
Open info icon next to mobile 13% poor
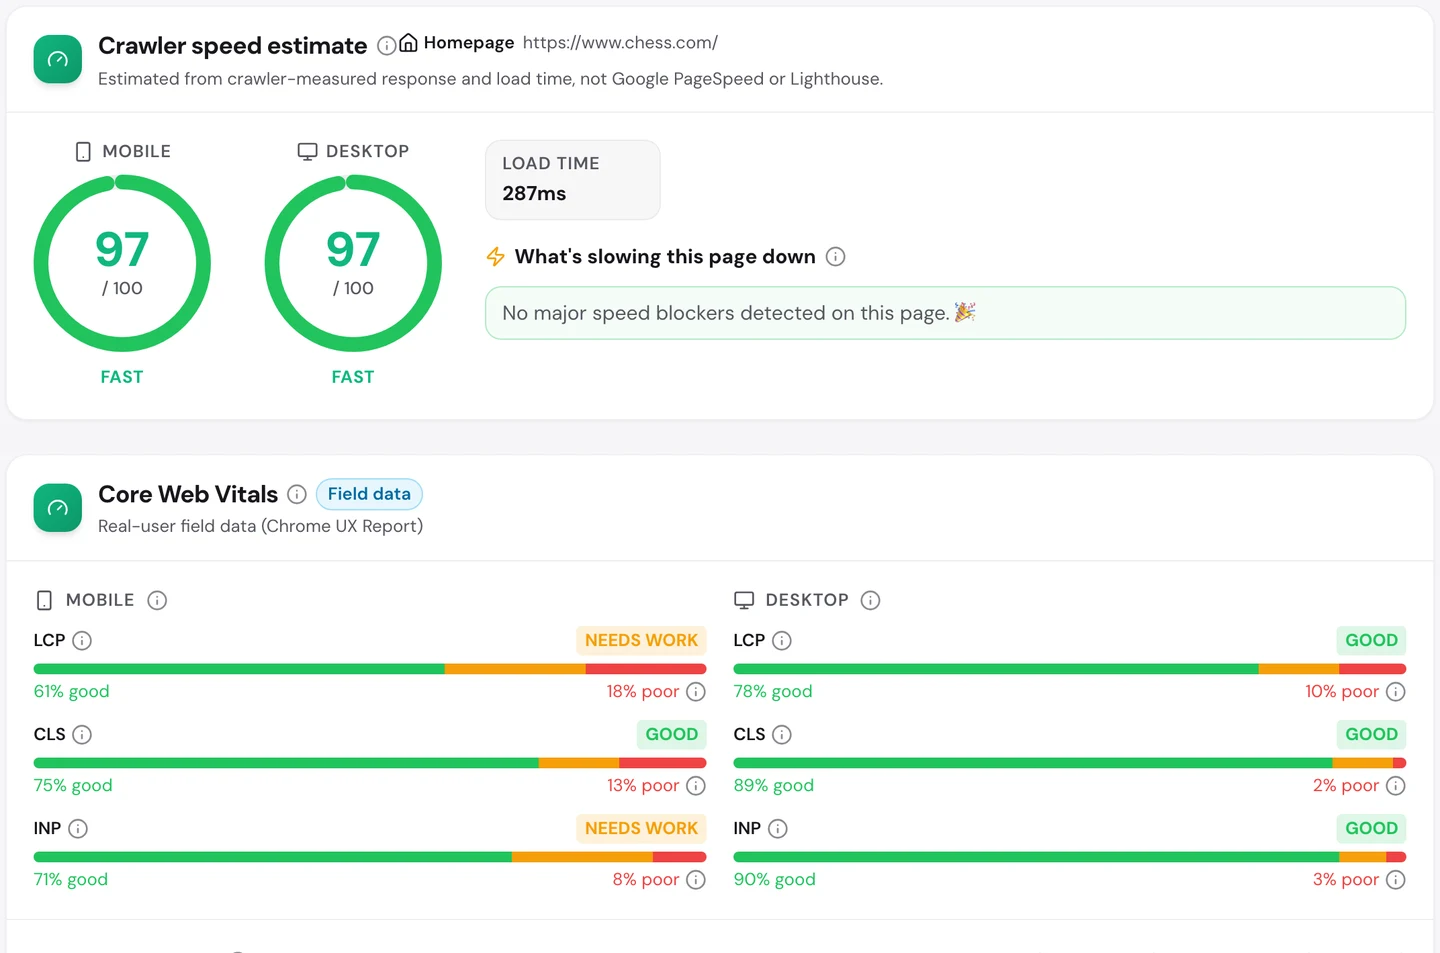click(696, 786)
